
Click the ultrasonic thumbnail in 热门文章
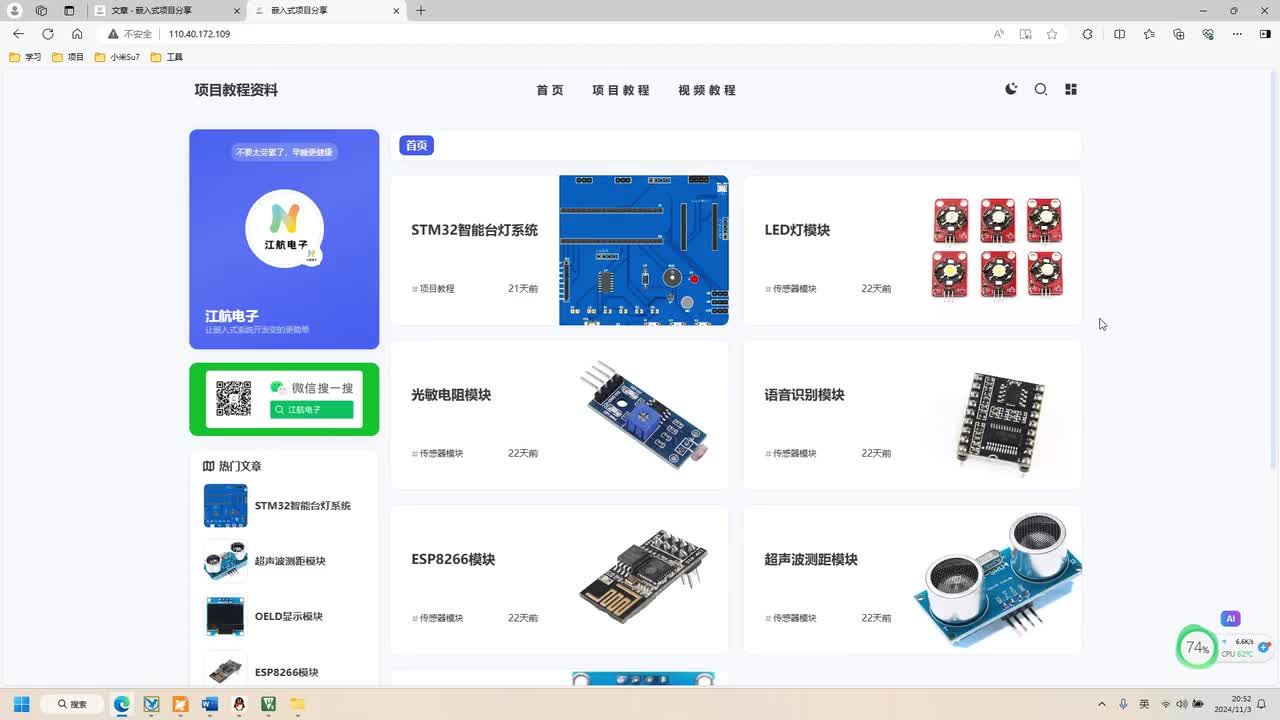225,561
